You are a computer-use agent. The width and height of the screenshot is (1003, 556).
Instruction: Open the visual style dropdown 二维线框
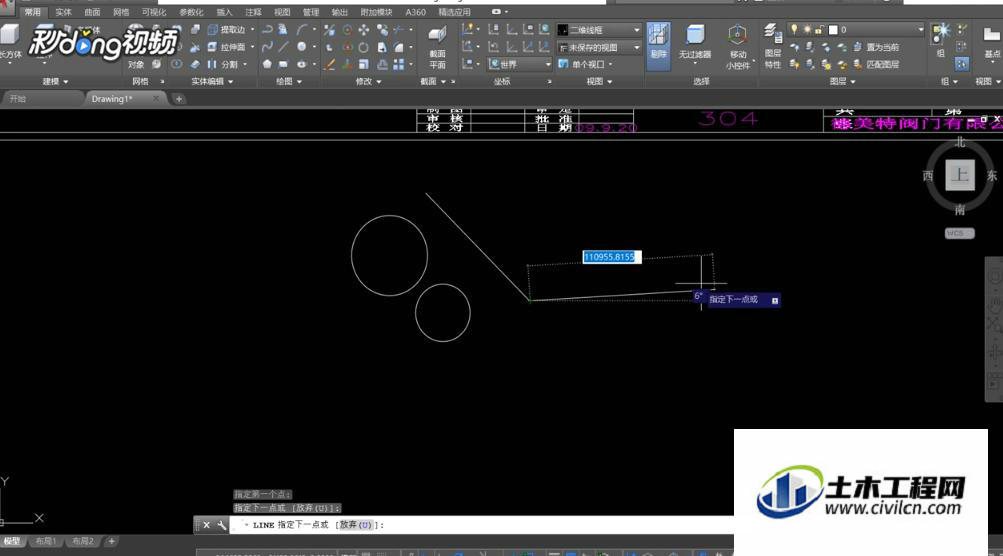tap(598, 29)
